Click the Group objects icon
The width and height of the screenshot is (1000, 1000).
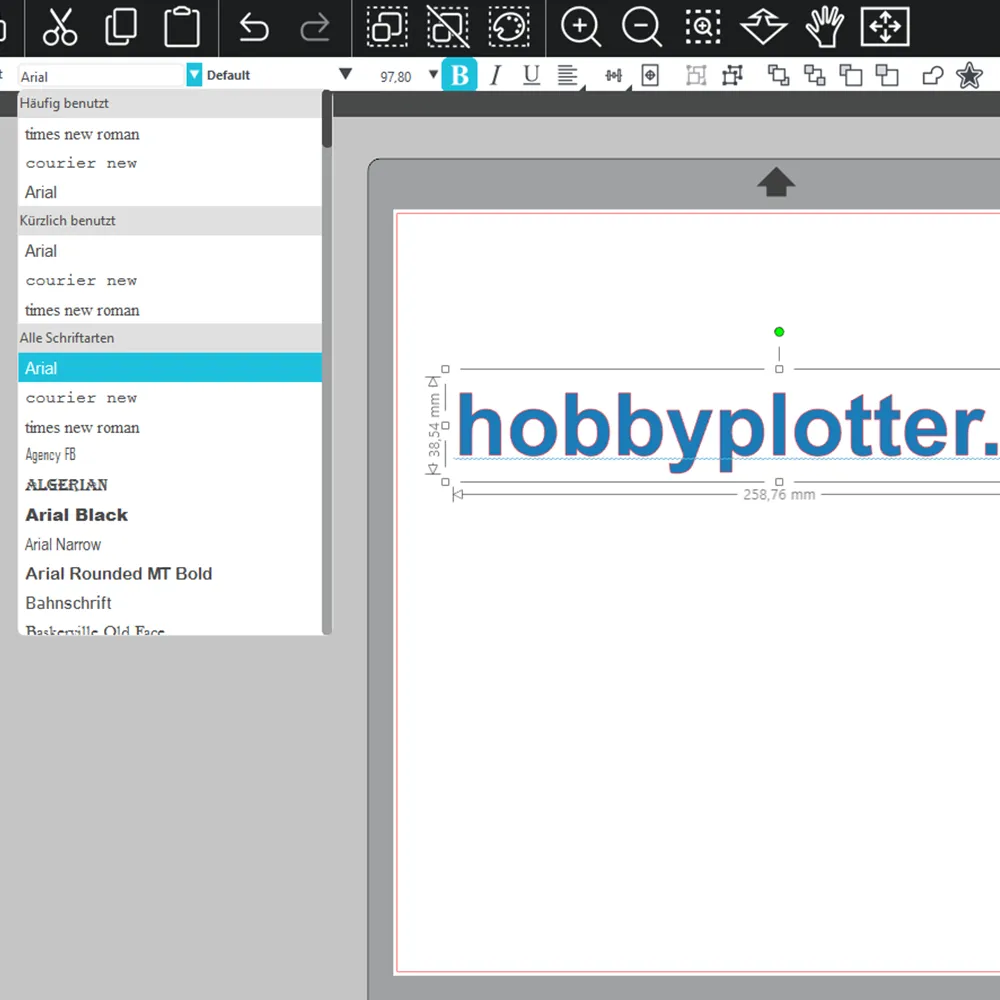(x=696, y=76)
